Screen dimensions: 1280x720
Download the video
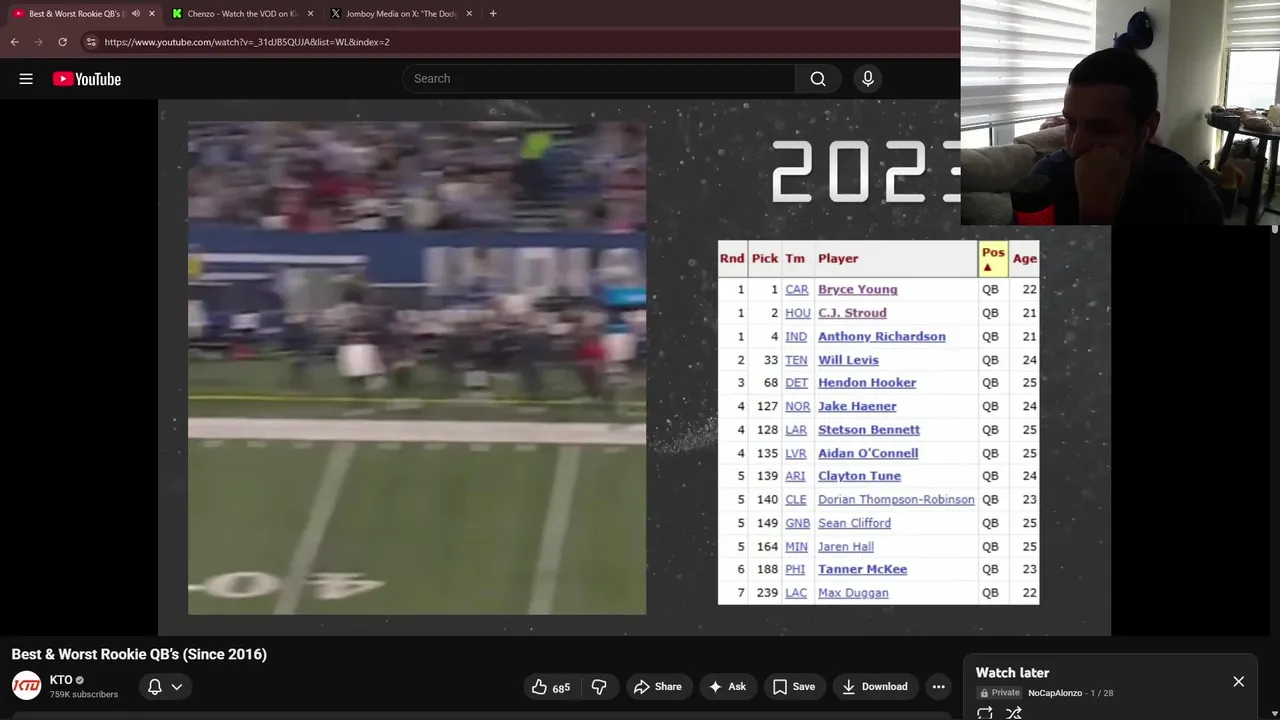click(875, 687)
